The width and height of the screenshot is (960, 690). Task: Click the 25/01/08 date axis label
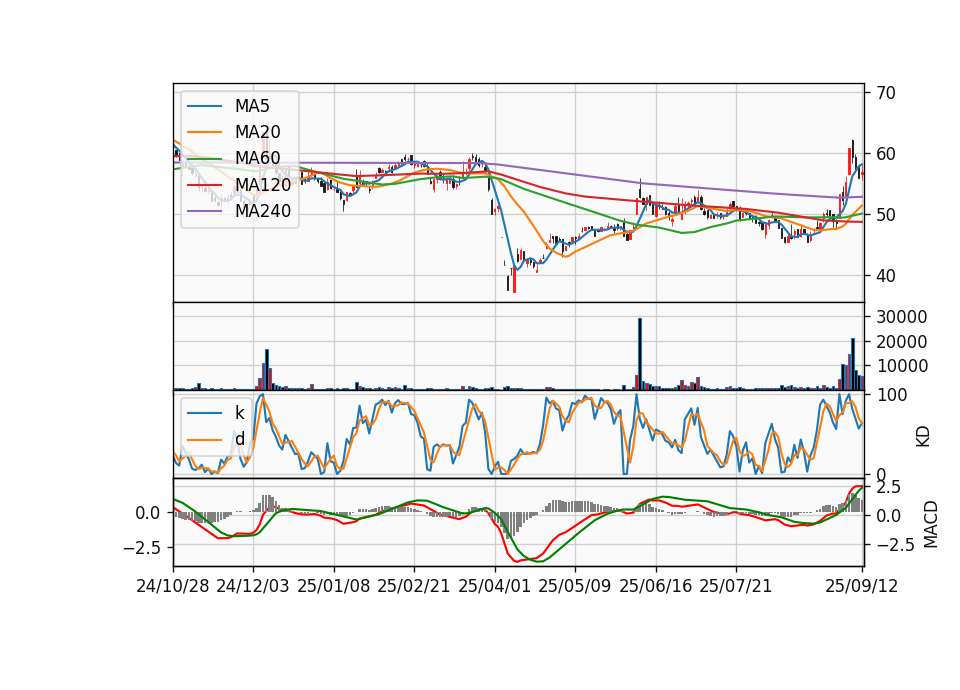pyautogui.click(x=334, y=586)
